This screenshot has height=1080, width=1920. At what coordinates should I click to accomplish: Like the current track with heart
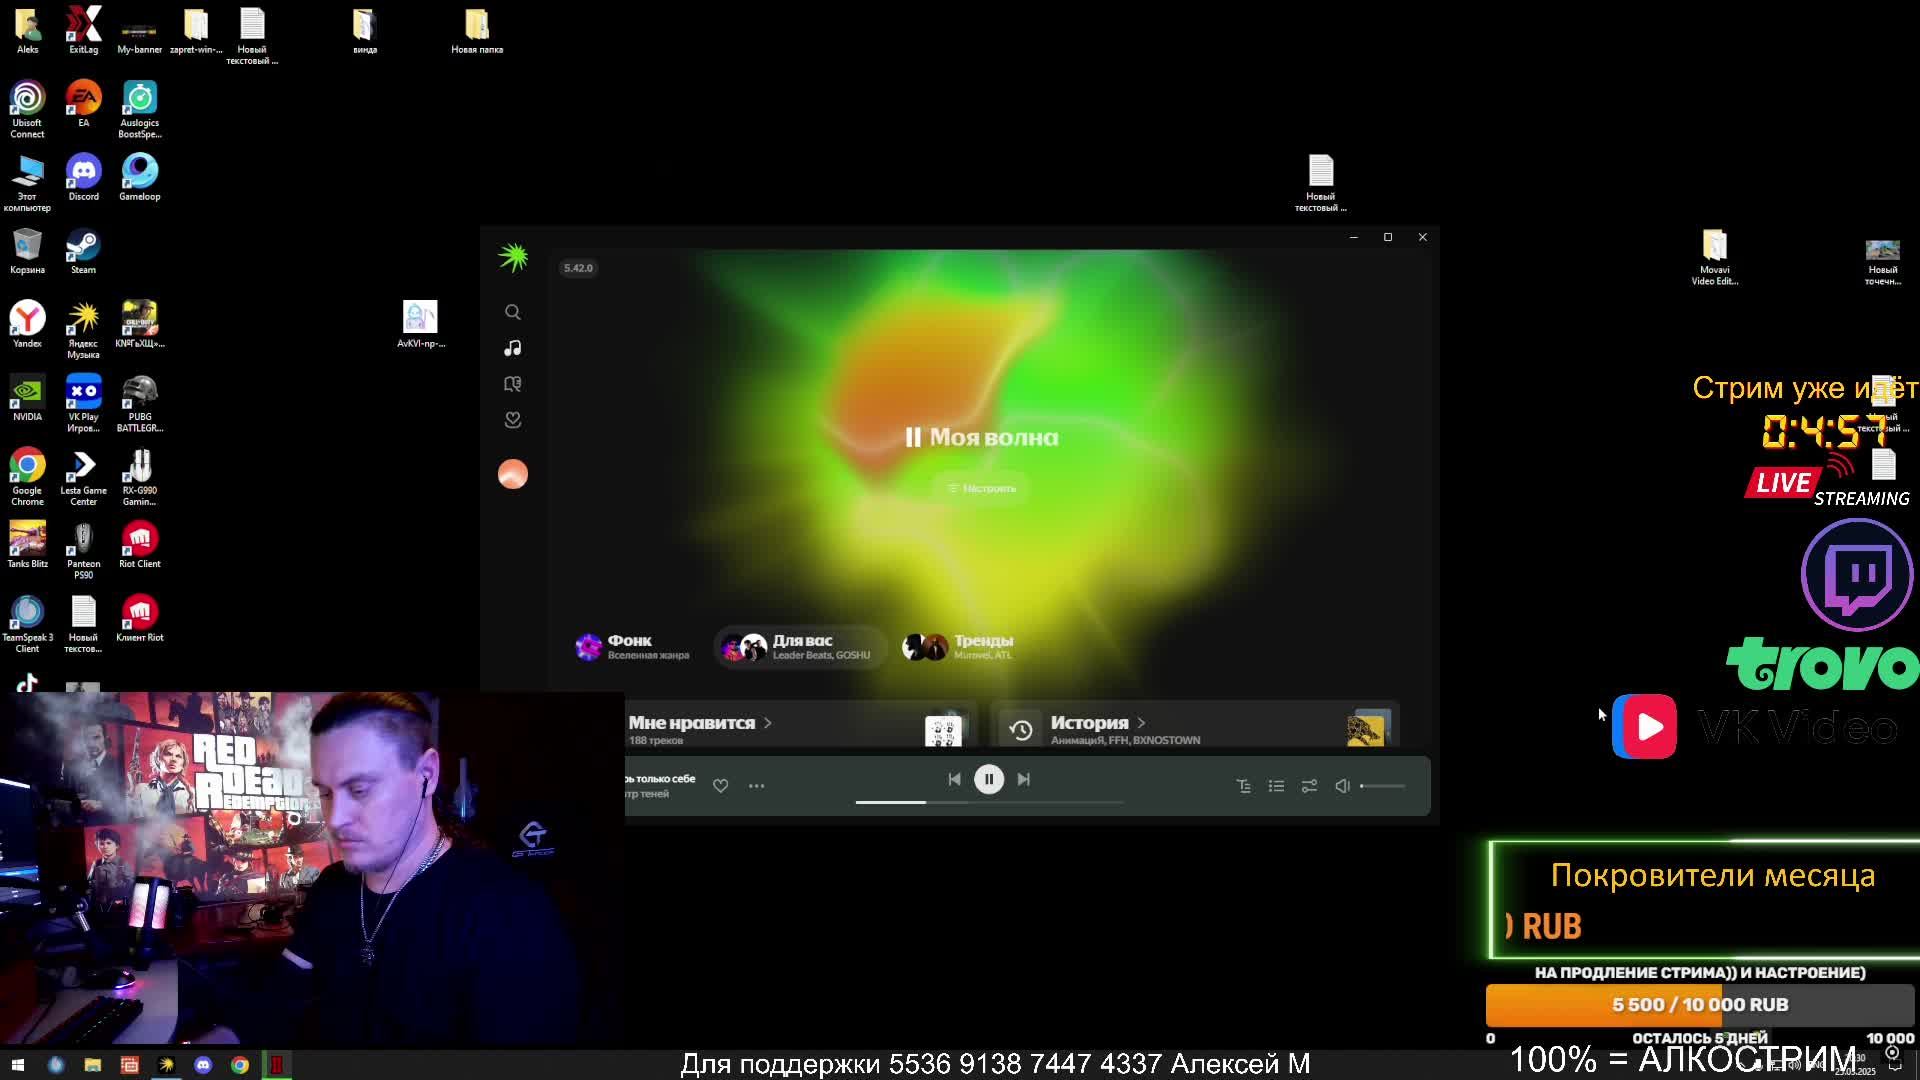[720, 786]
